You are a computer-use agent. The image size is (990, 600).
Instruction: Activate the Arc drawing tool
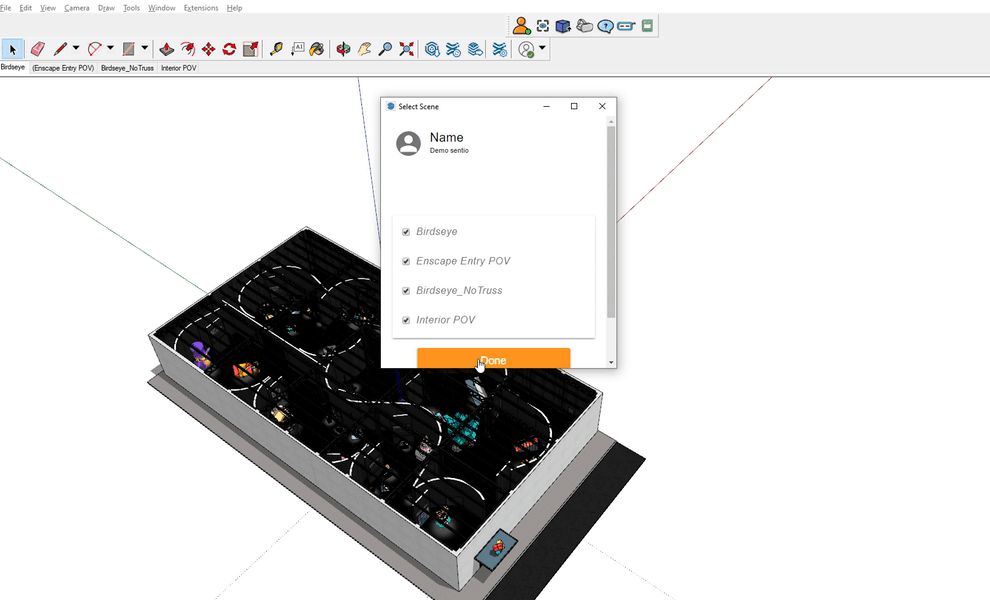coord(95,49)
